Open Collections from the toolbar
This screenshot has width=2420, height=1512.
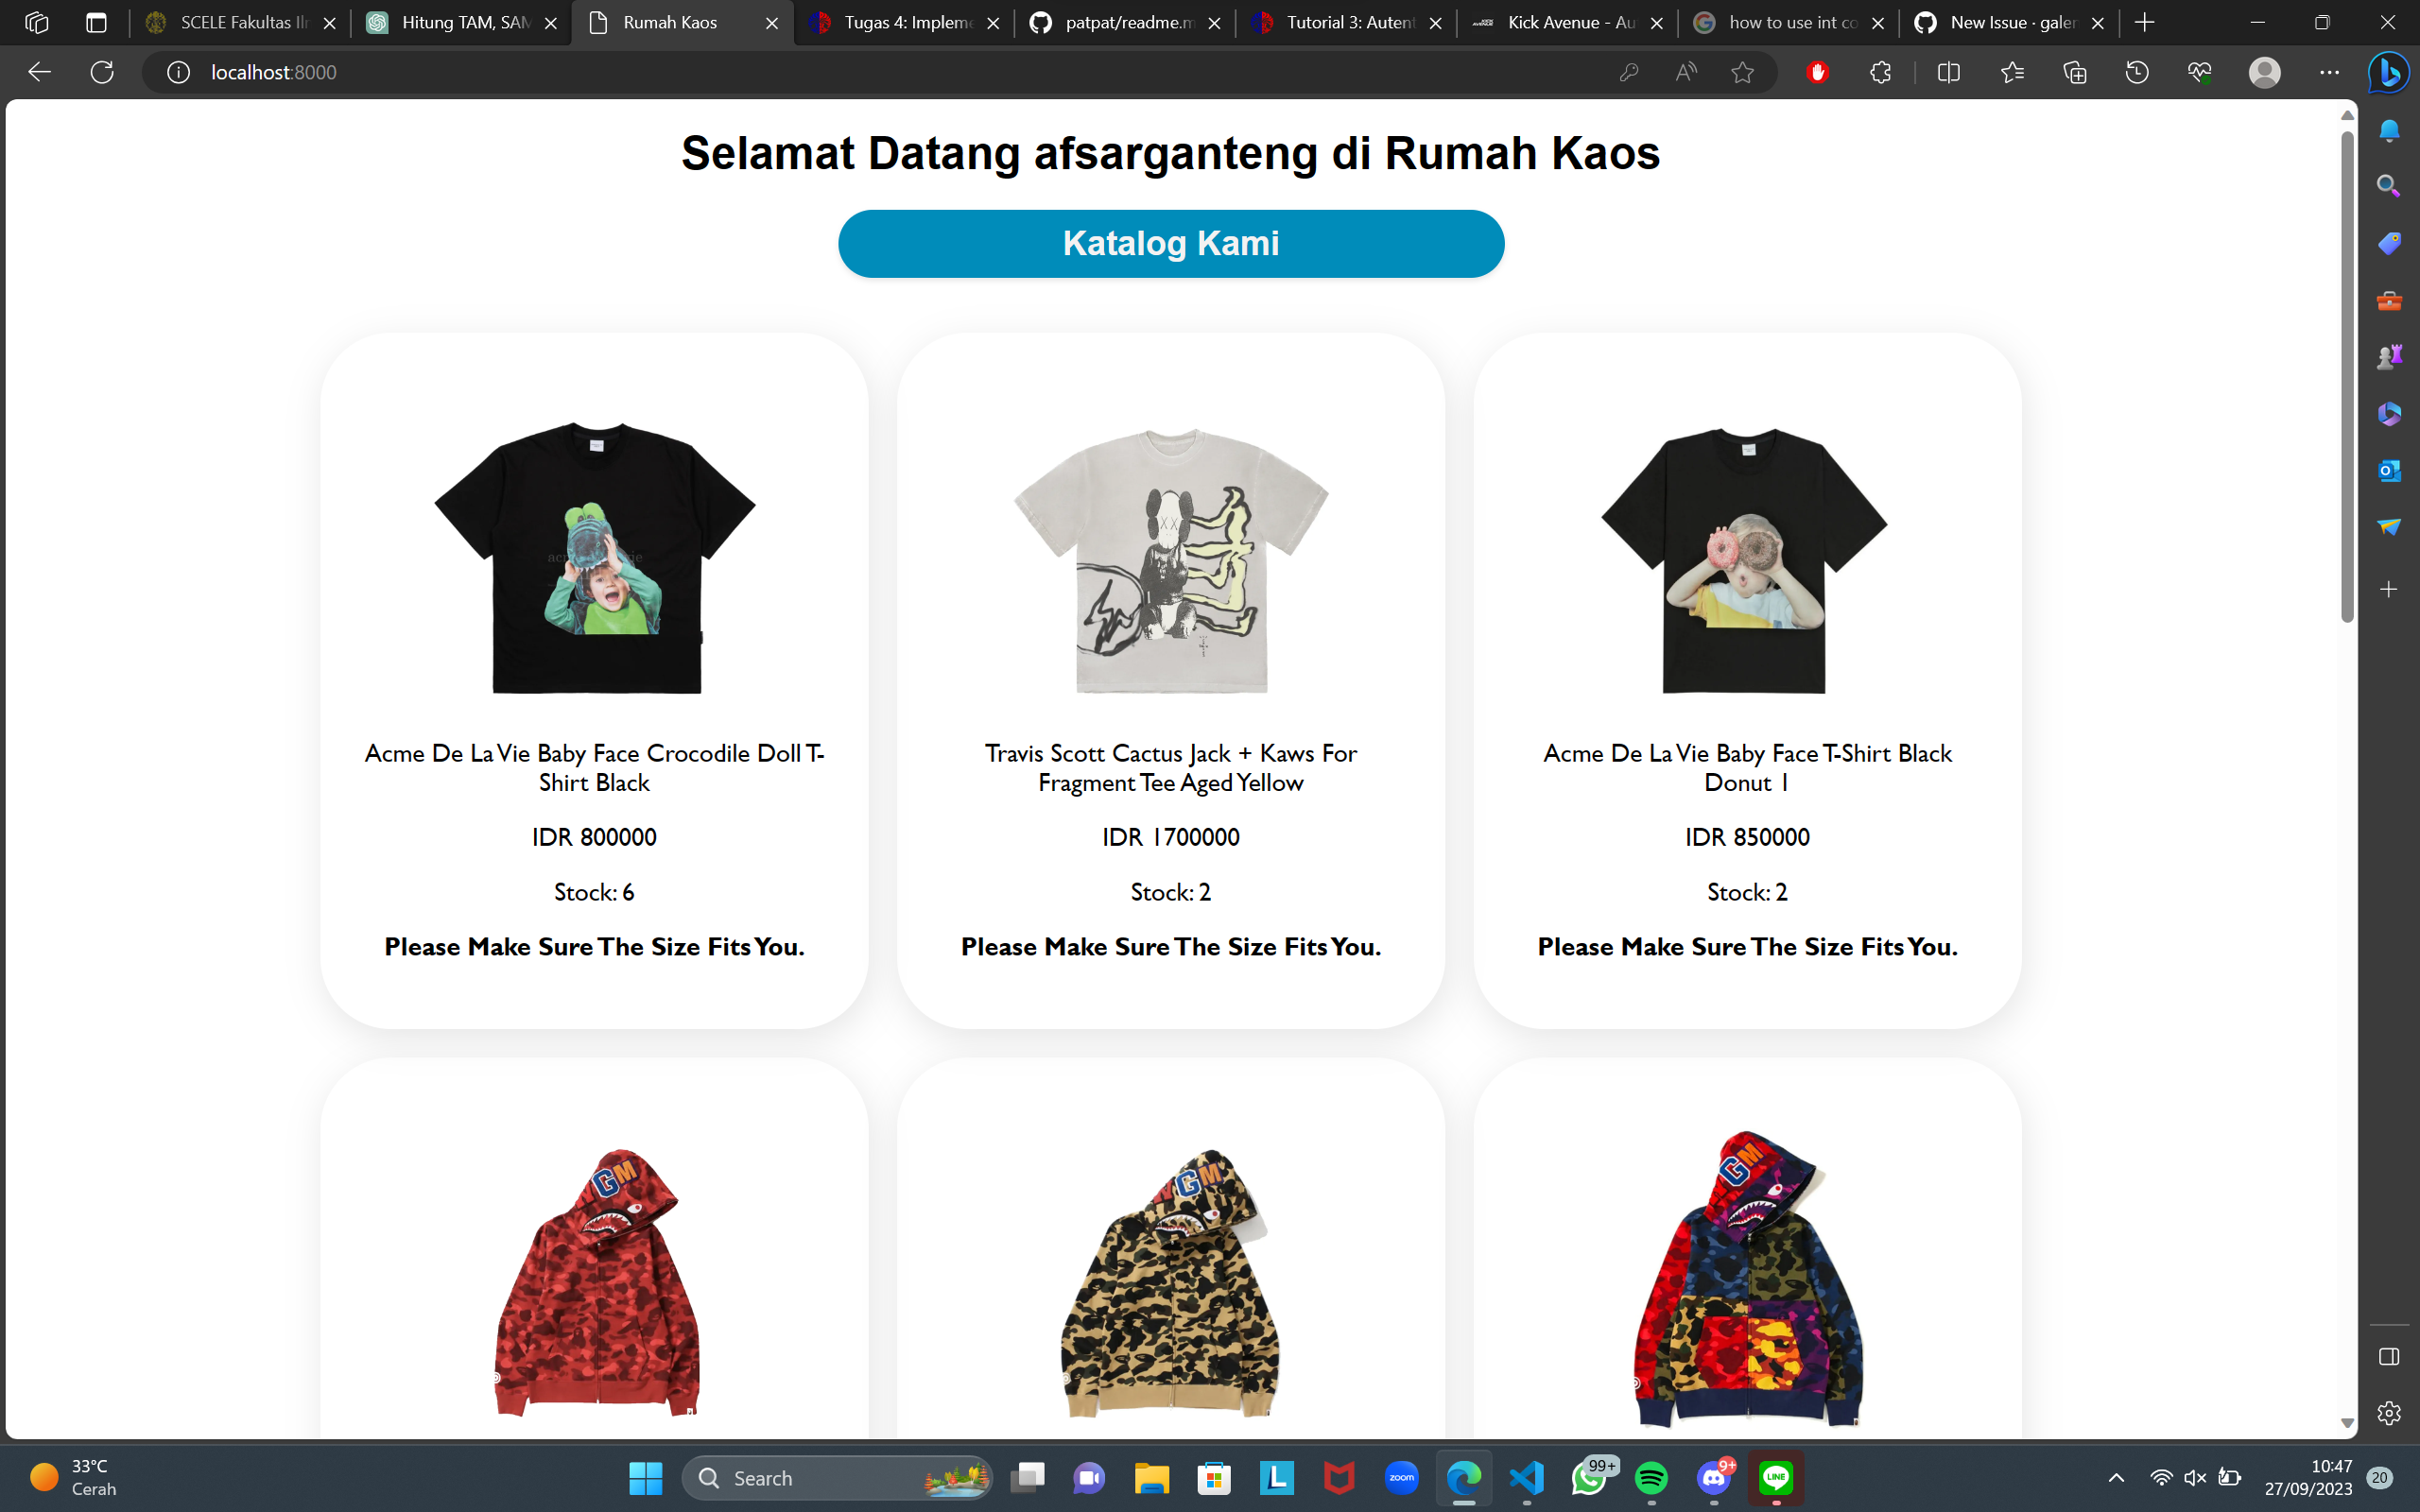click(x=2076, y=71)
